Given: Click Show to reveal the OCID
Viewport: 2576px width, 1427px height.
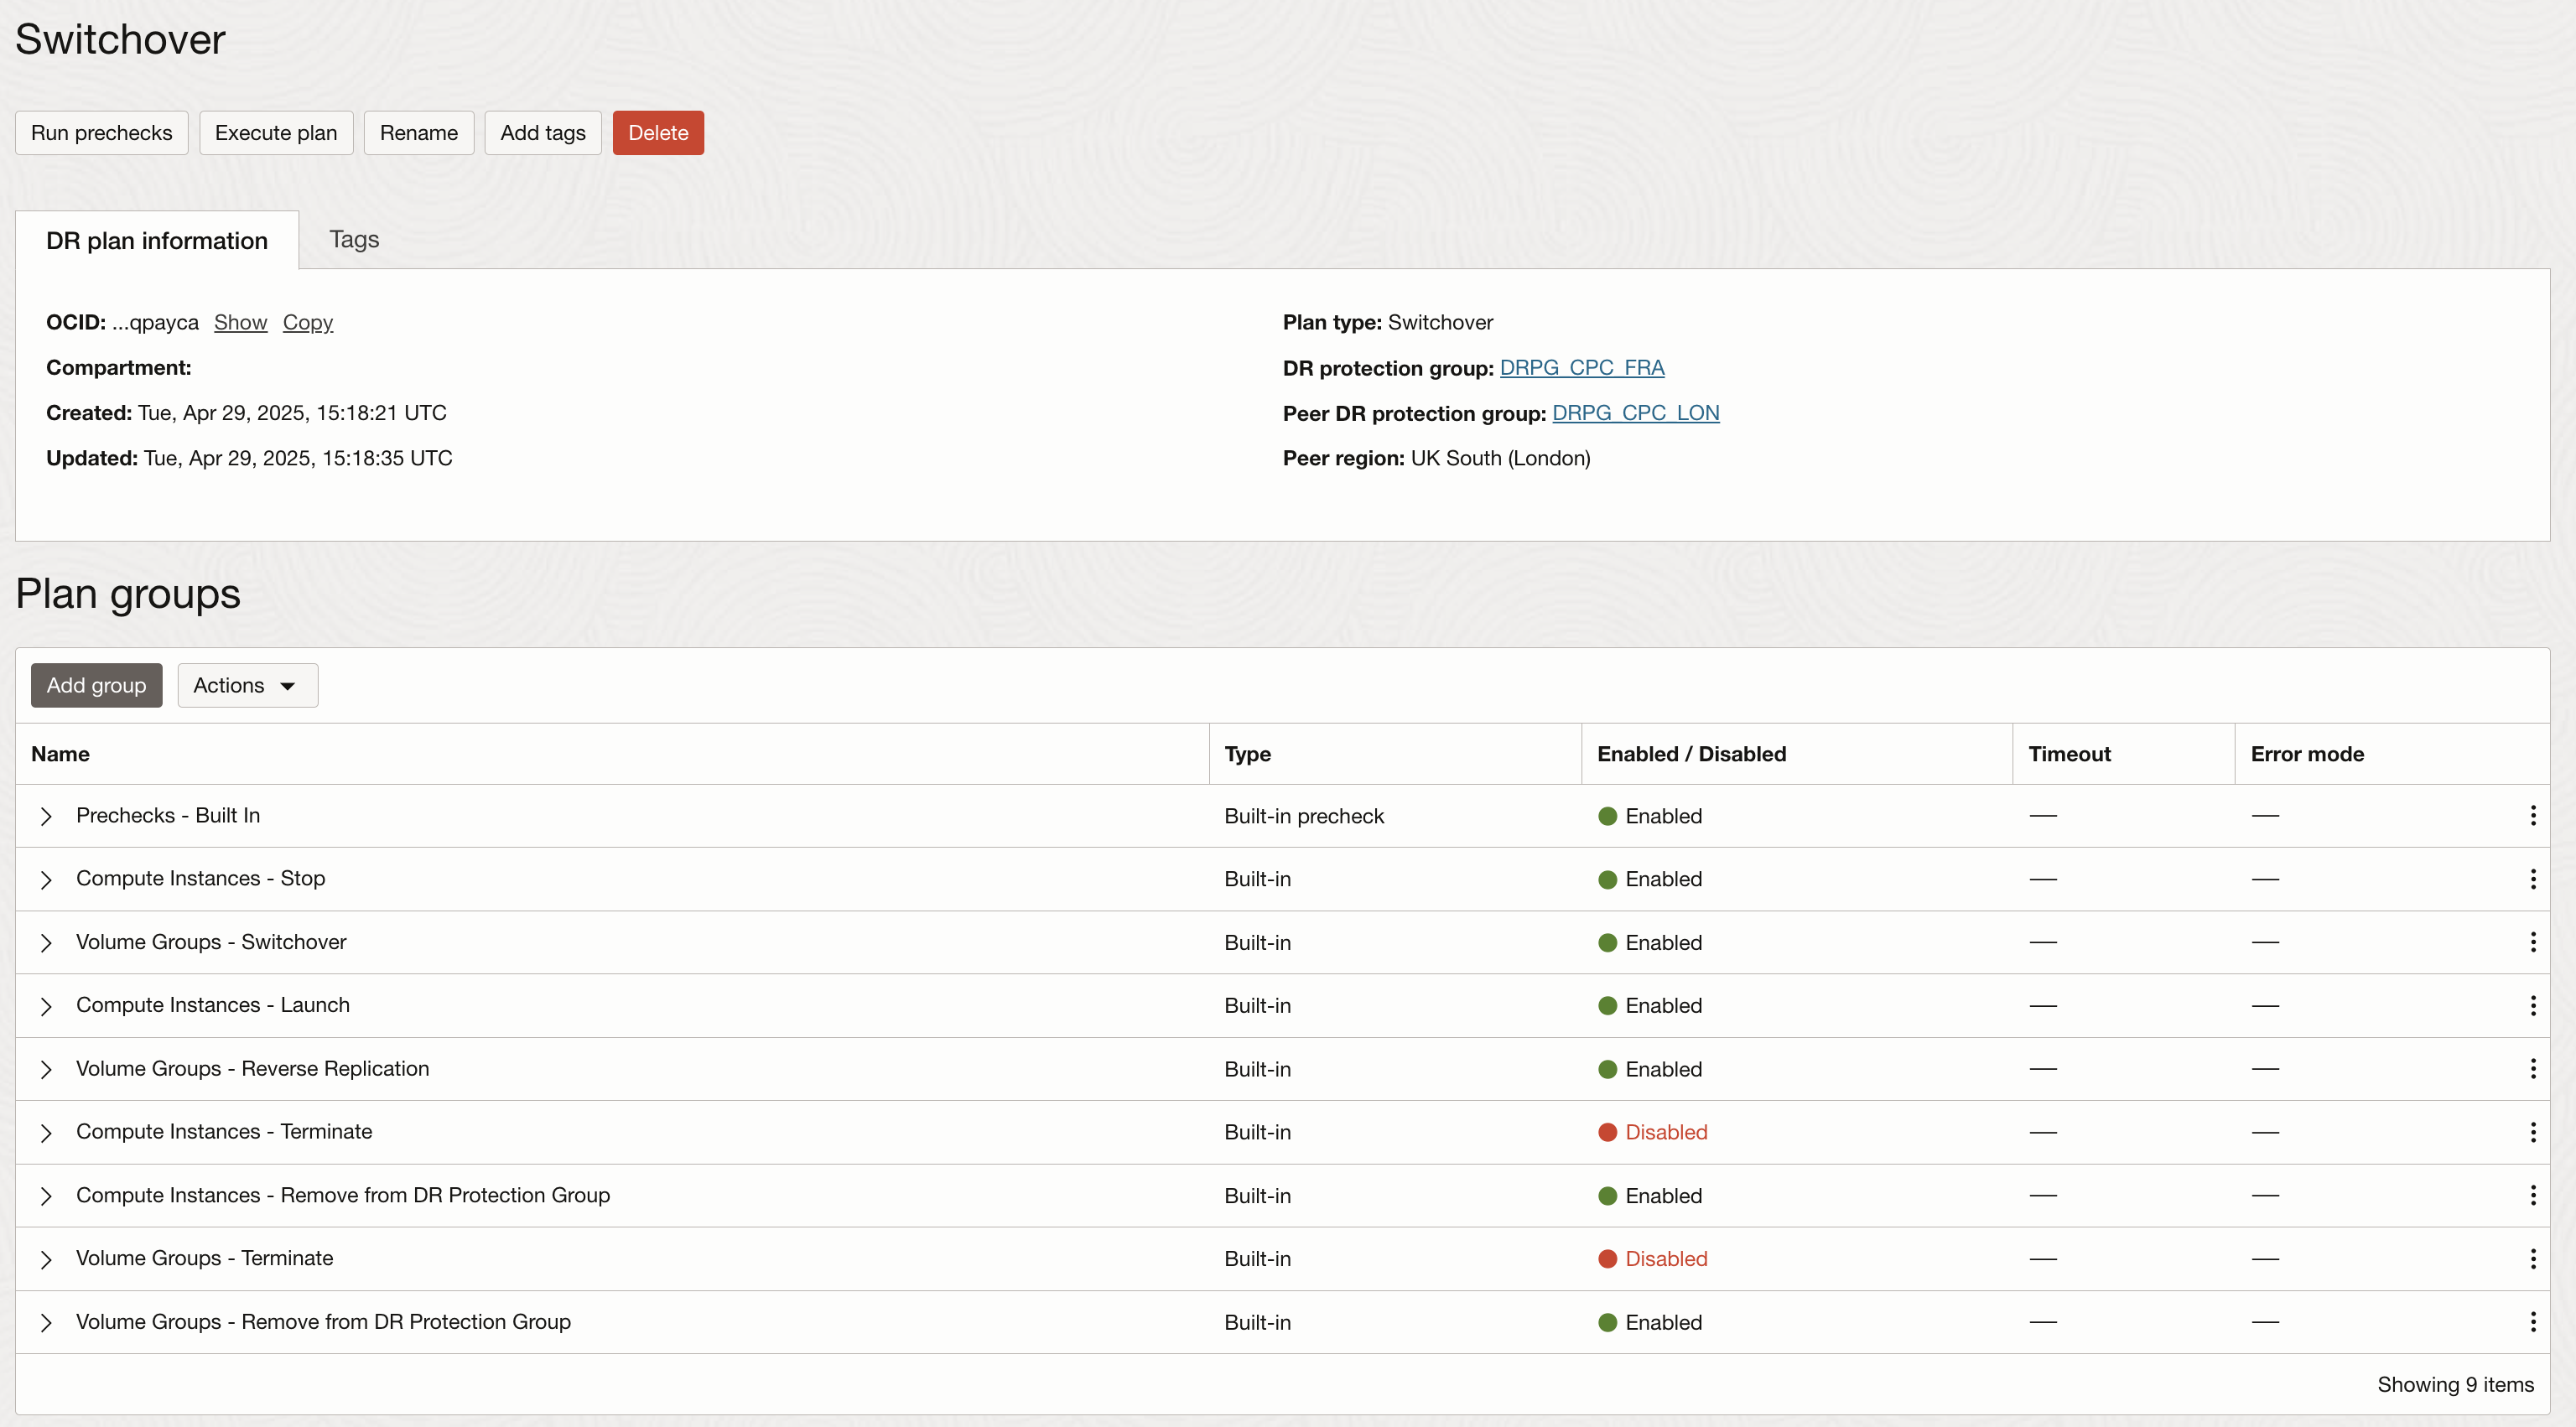Looking at the screenshot, I should click(240, 322).
